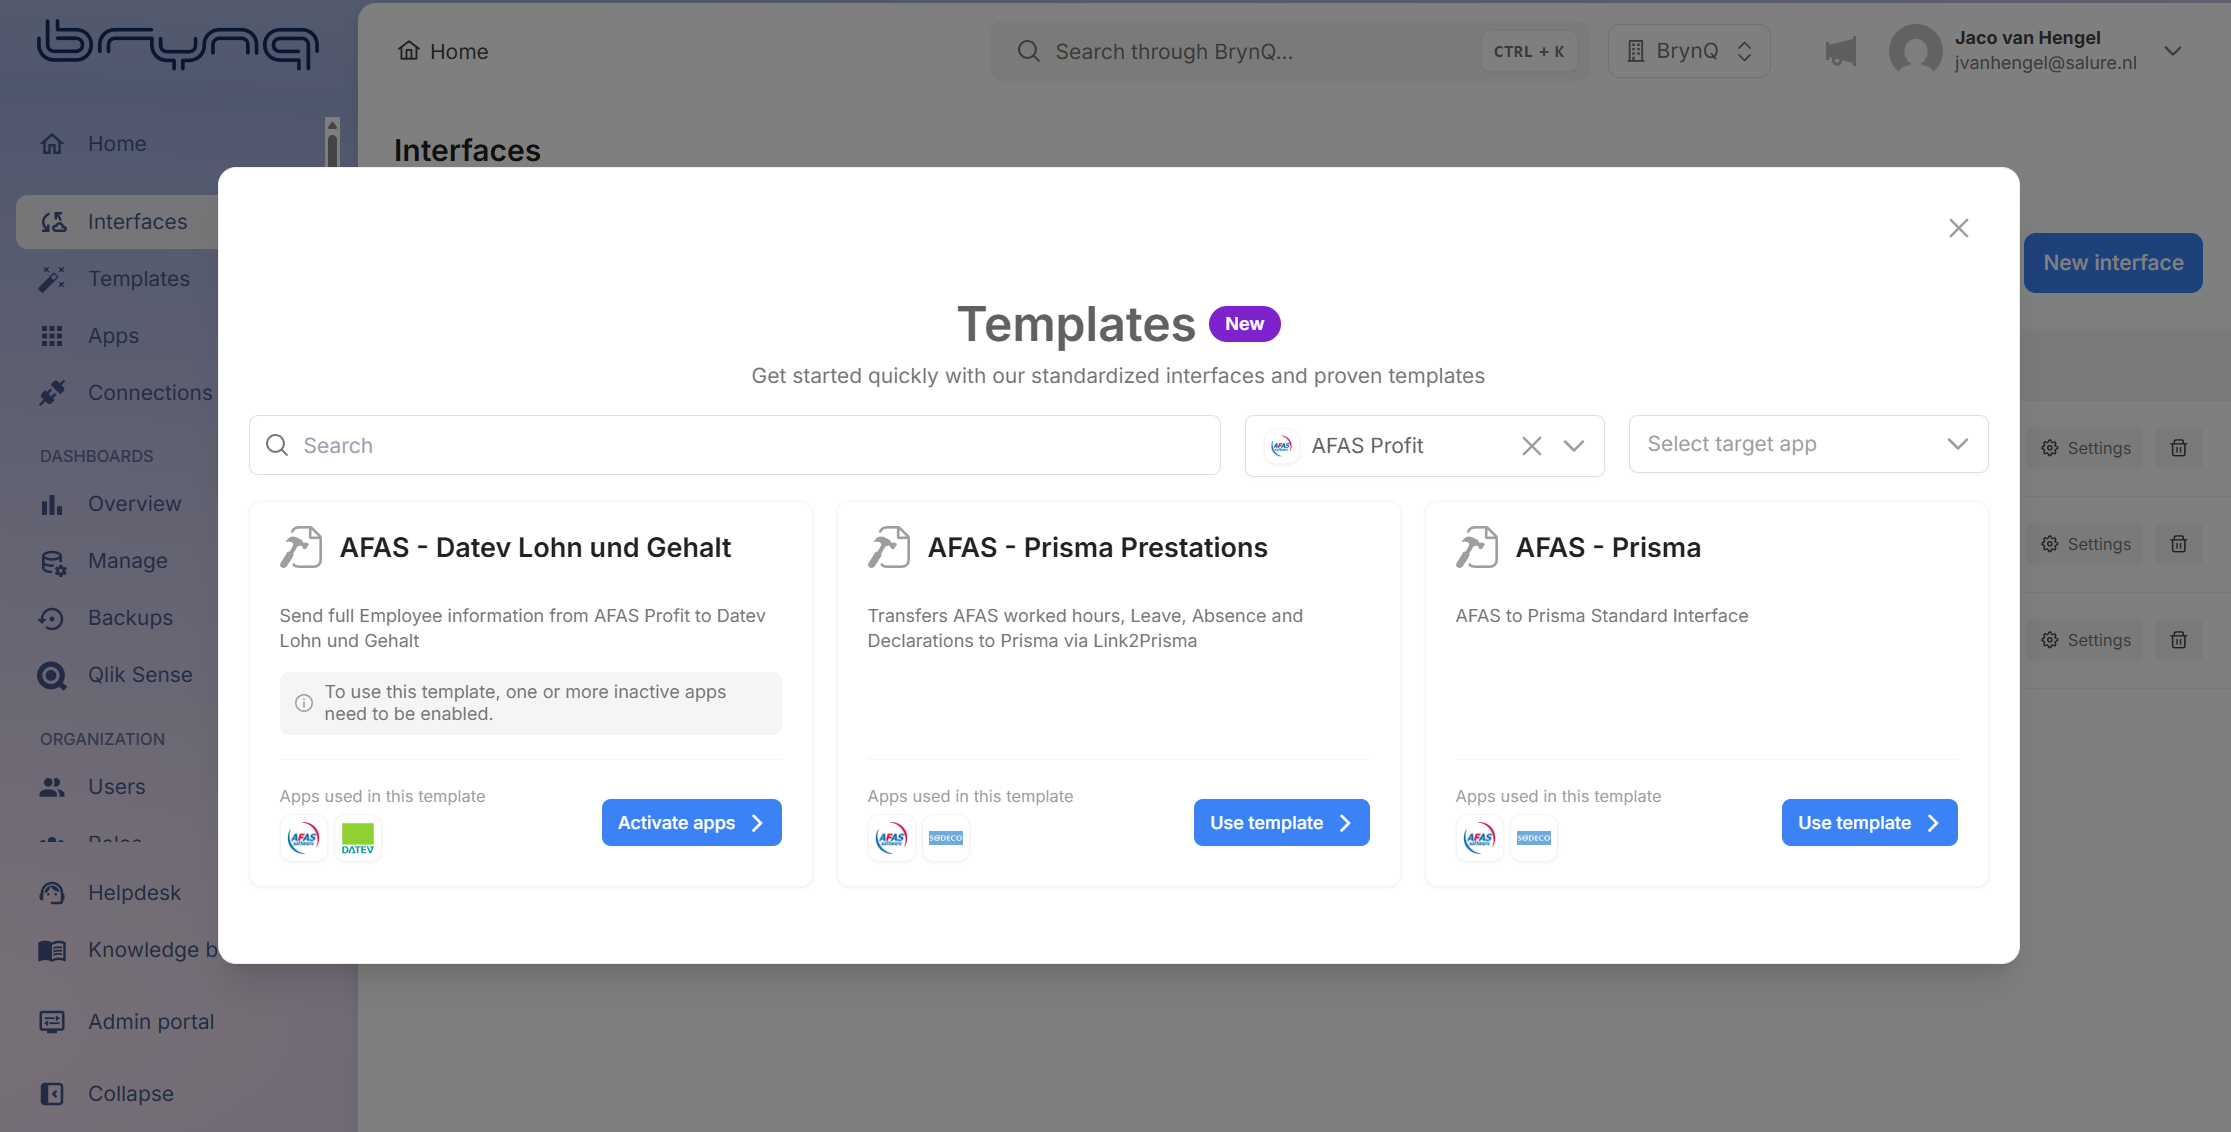Close the Templates dialog

pos(1958,228)
